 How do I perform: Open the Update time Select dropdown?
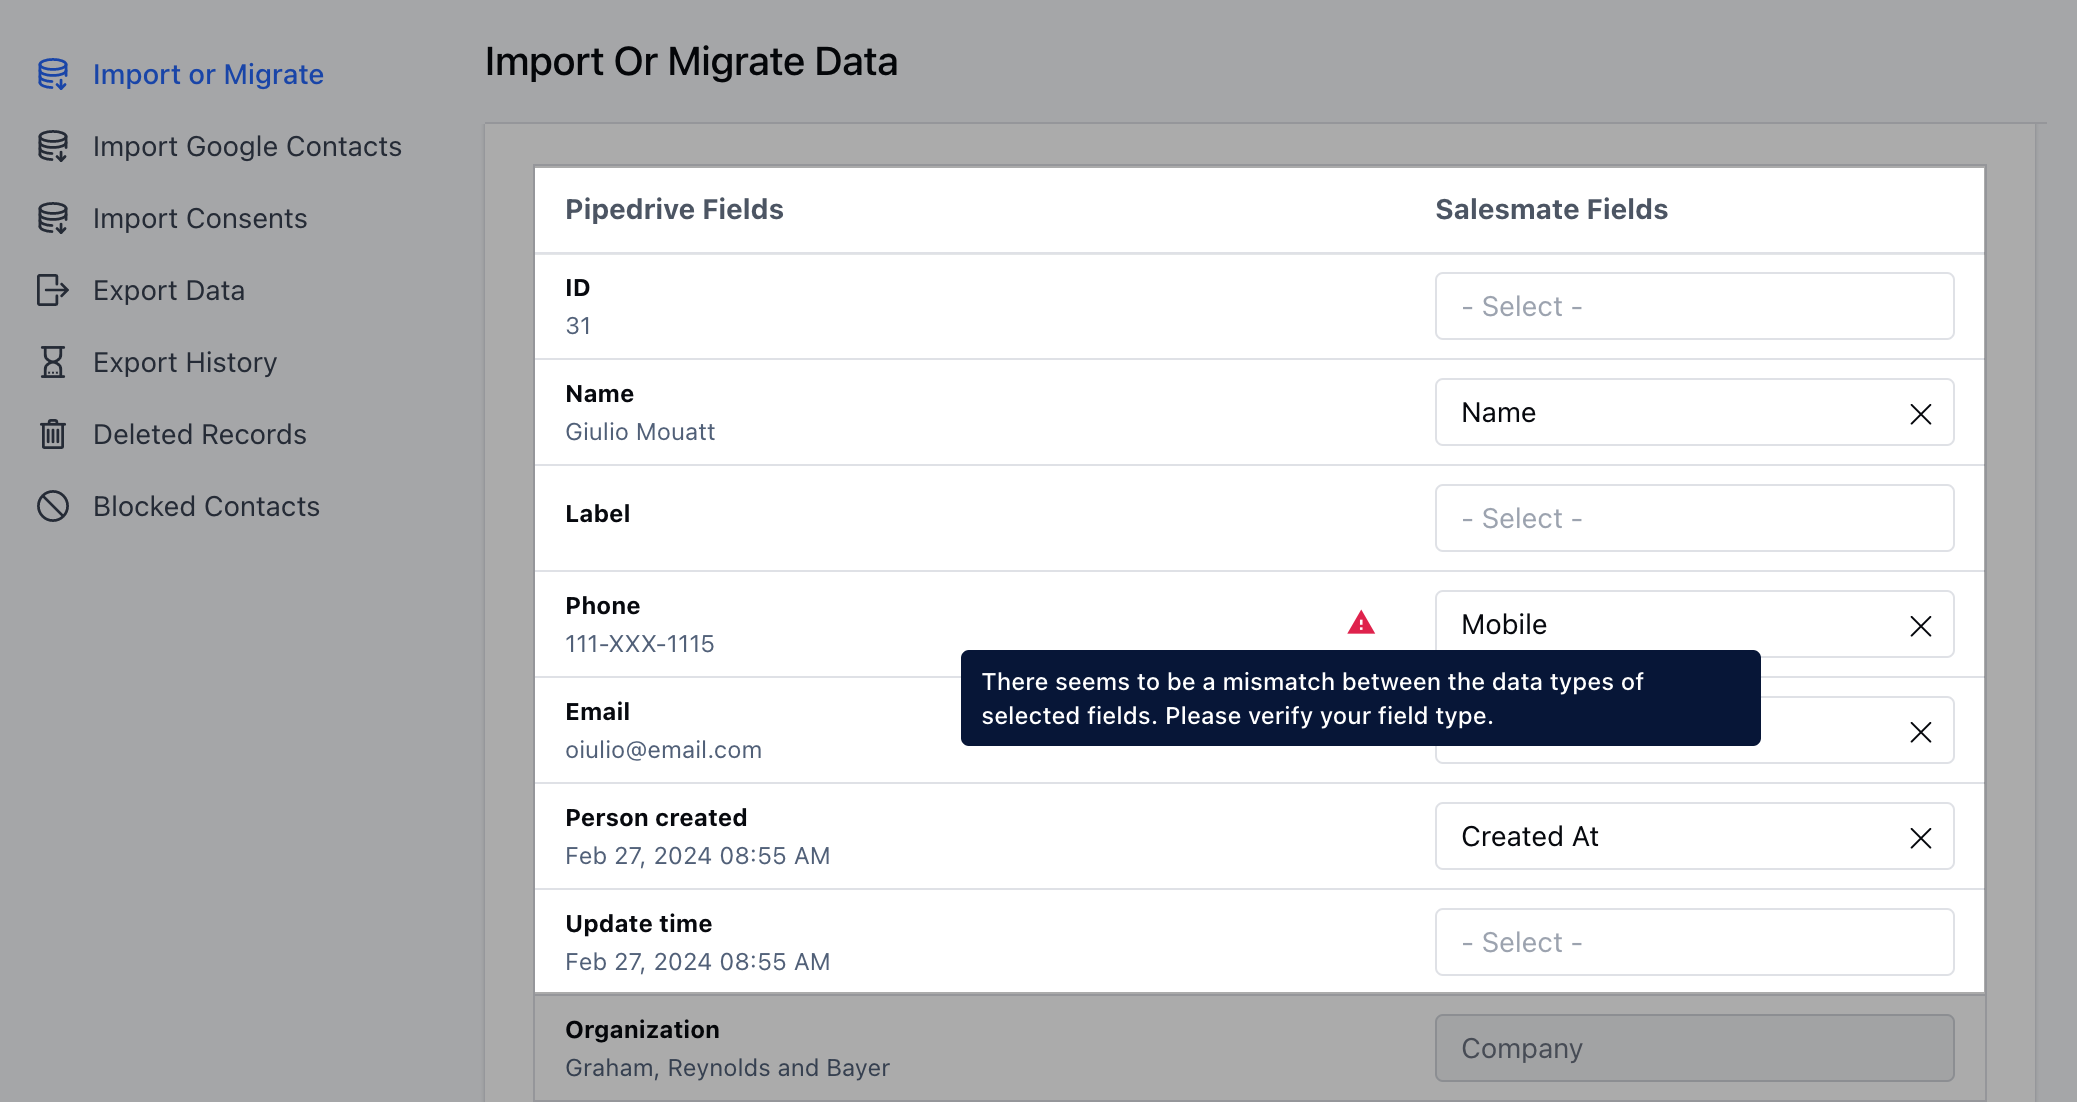(1693, 942)
